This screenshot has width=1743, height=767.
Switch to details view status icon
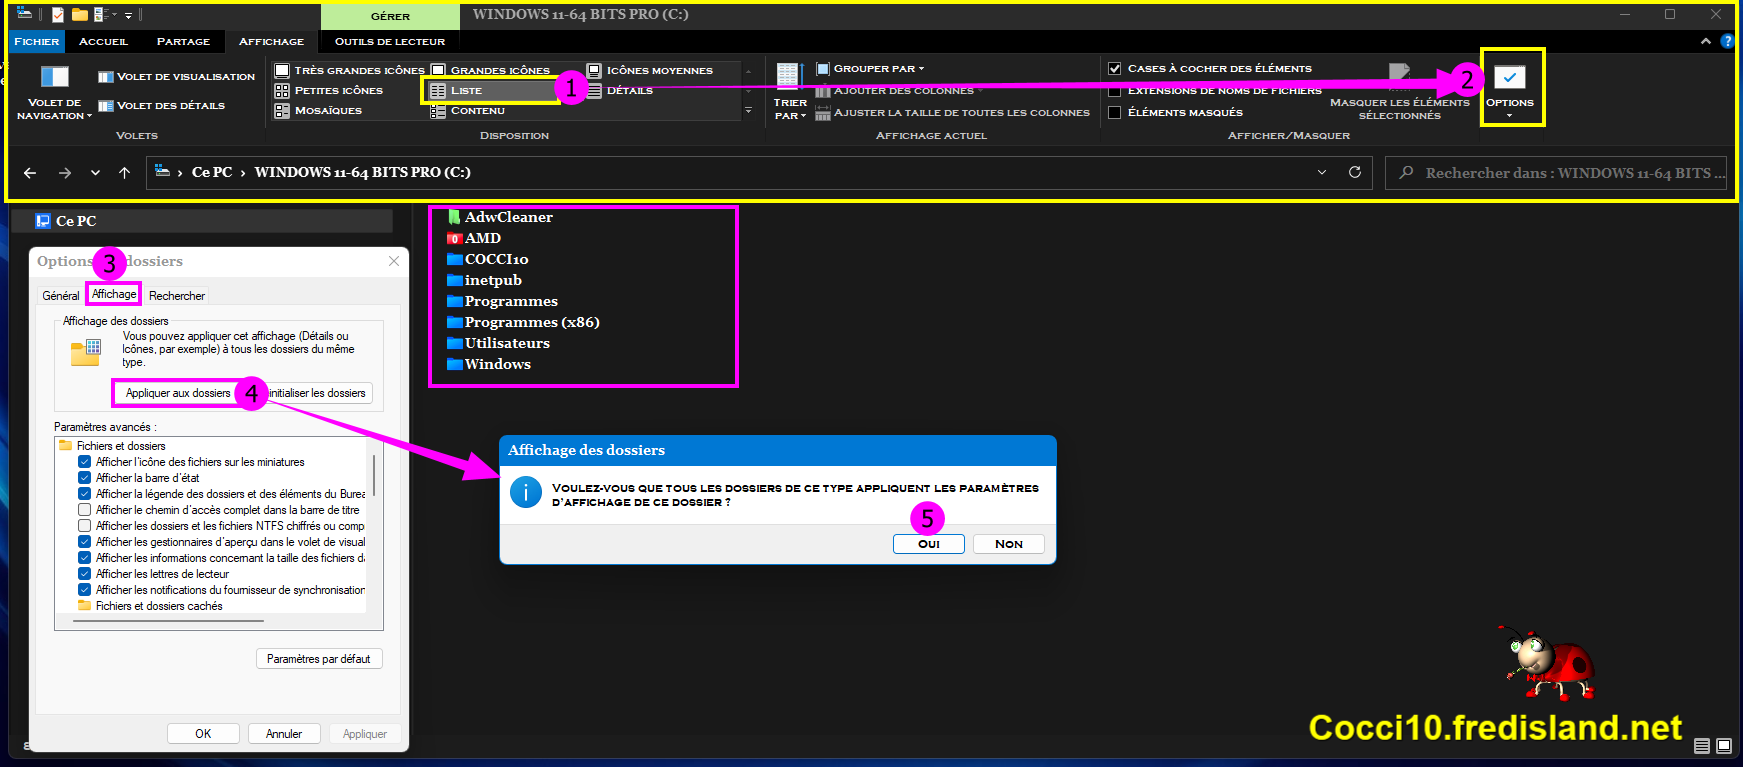pyautogui.click(x=1702, y=746)
